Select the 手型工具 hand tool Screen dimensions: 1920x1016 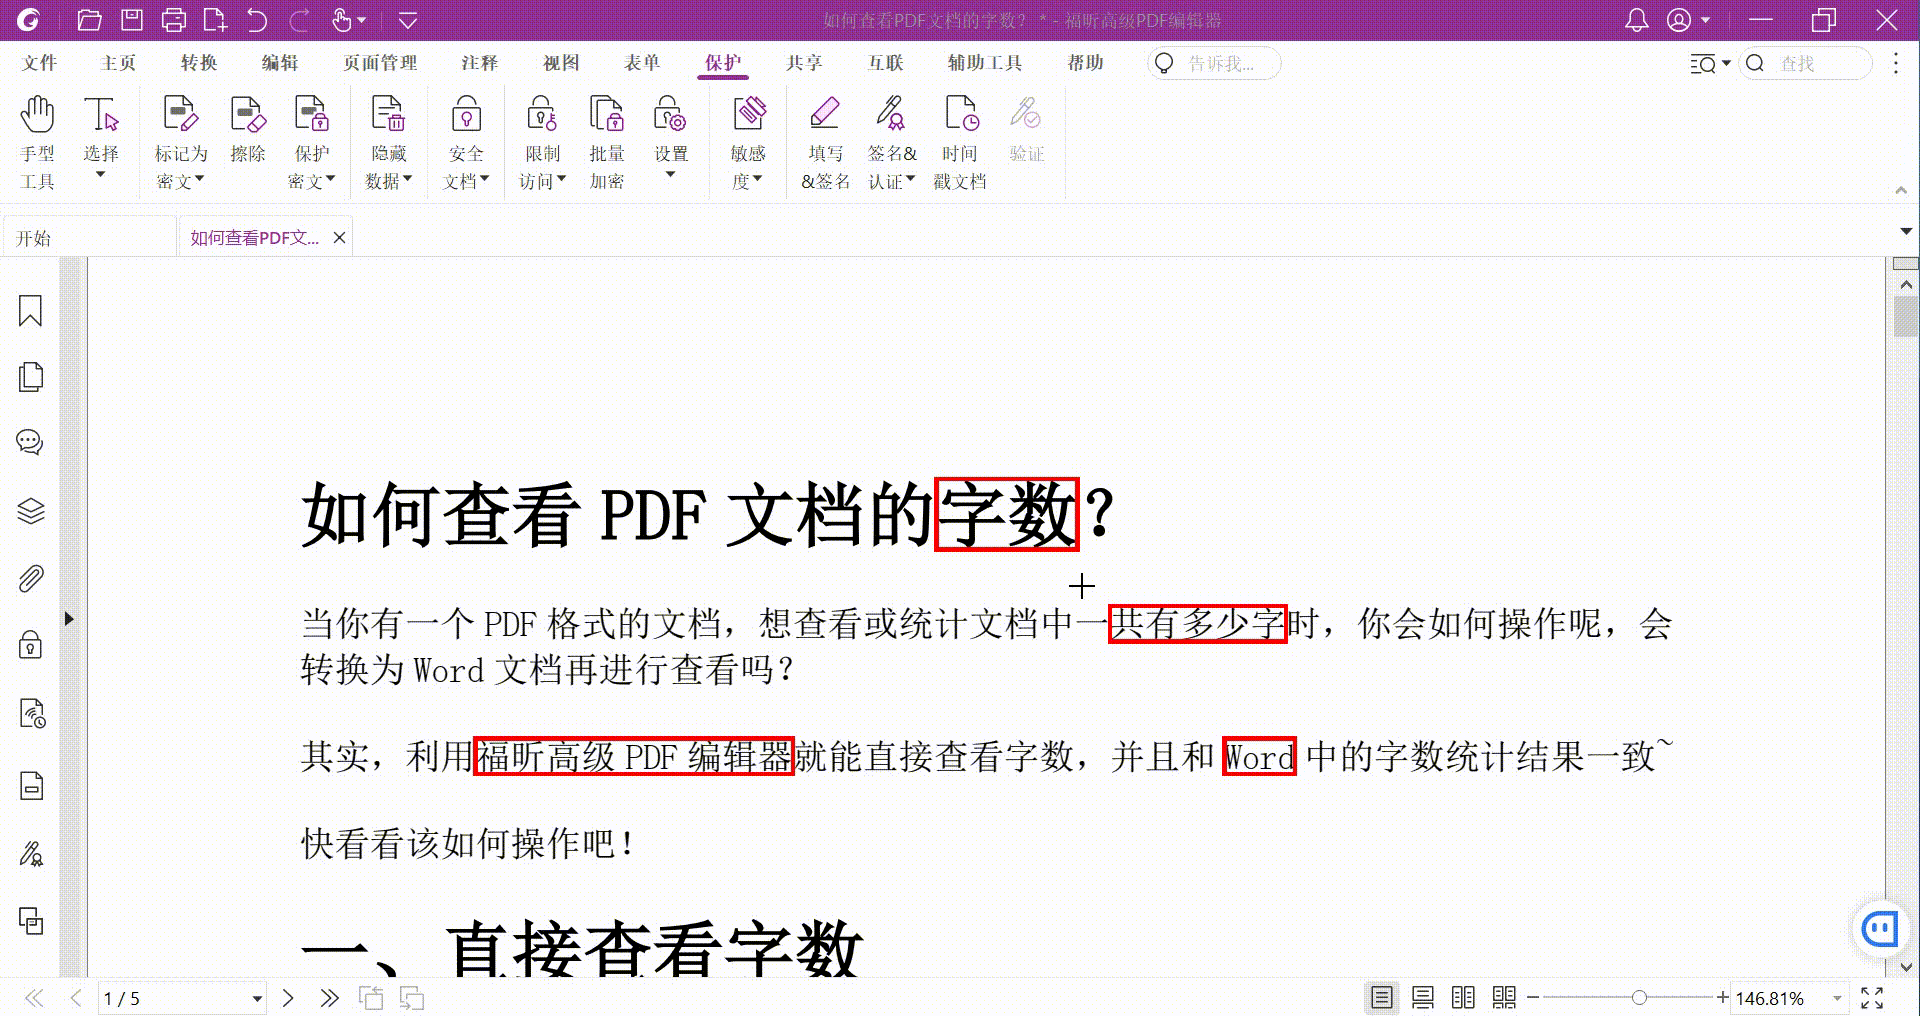pyautogui.click(x=37, y=140)
